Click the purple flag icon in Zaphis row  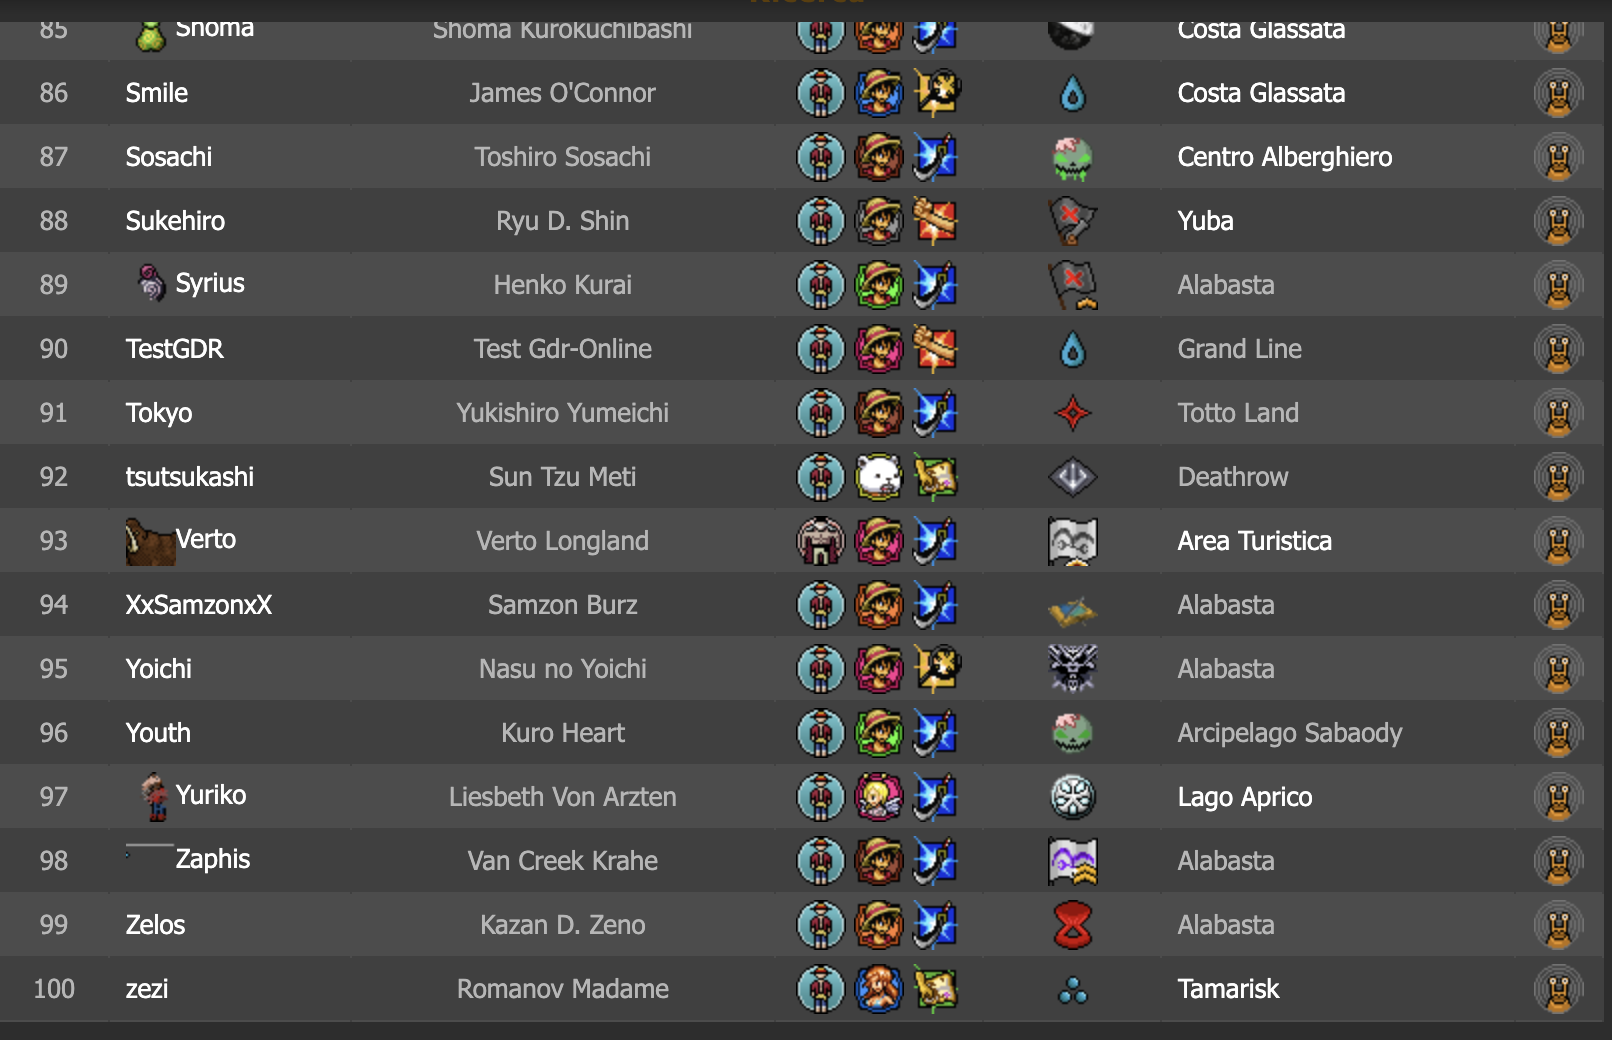pyautogui.click(x=1072, y=861)
